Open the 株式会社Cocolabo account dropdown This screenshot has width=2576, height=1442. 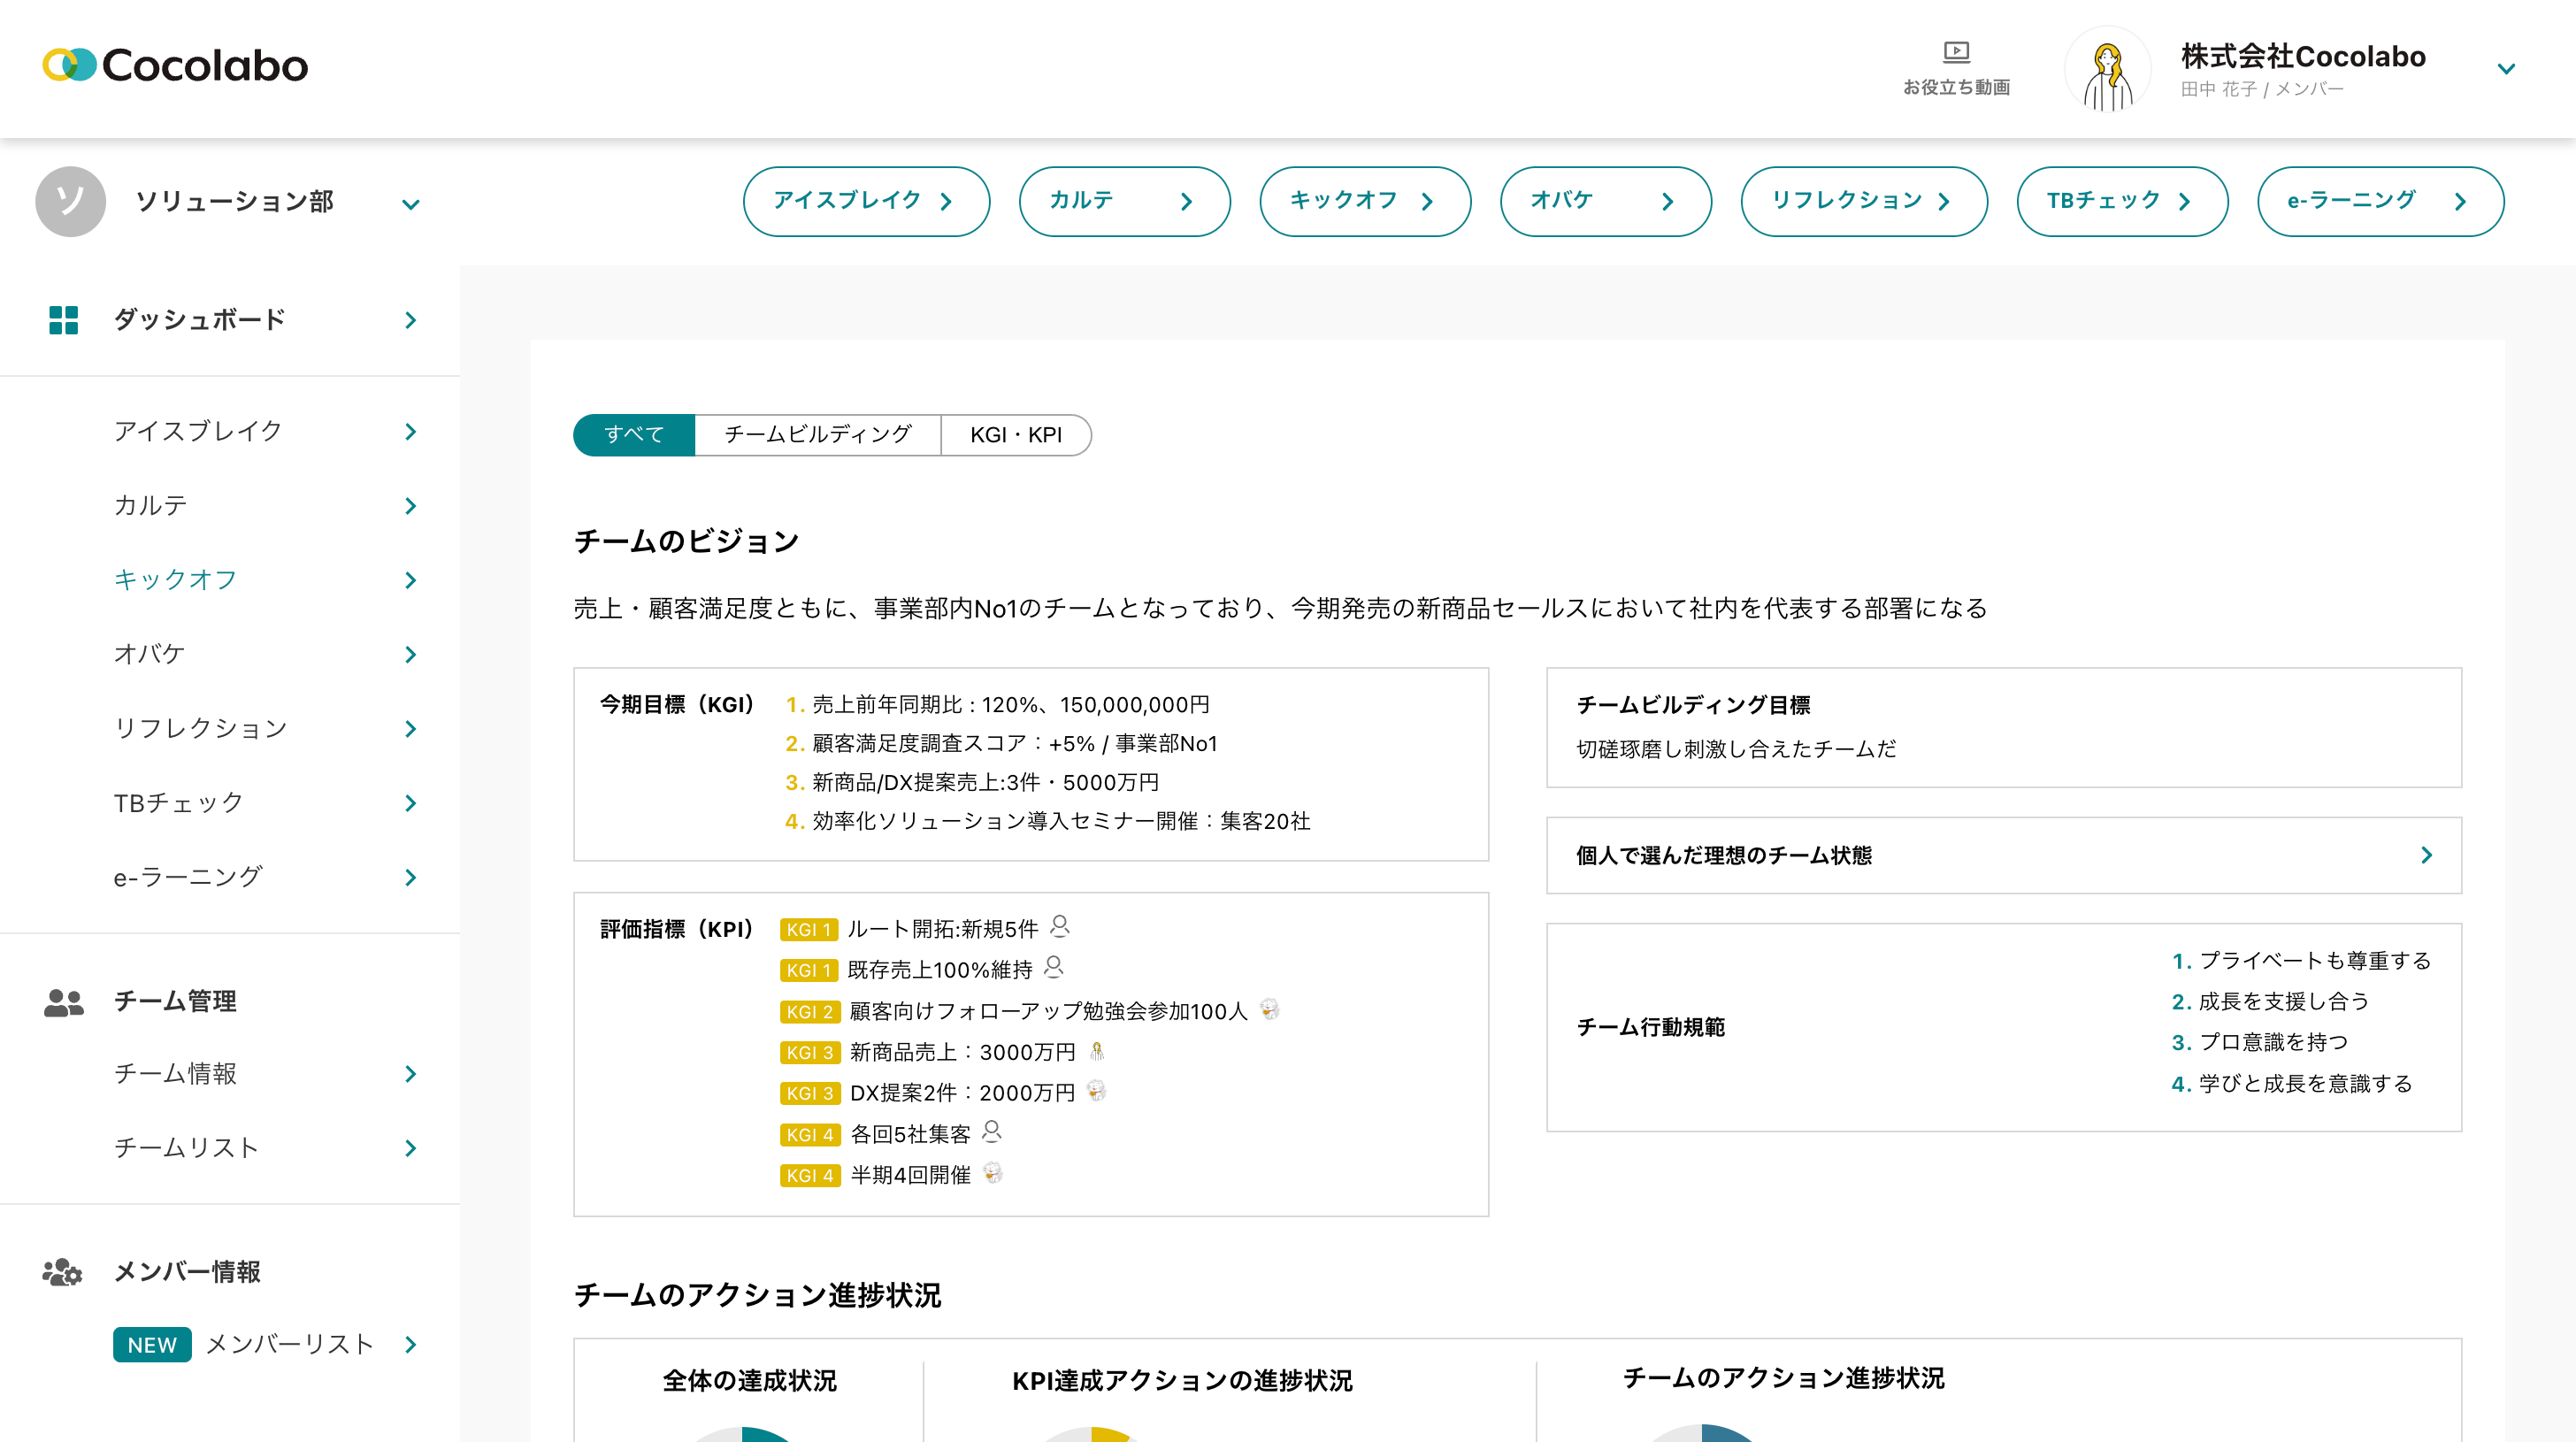pyautogui.click(x=2505, y=69)
